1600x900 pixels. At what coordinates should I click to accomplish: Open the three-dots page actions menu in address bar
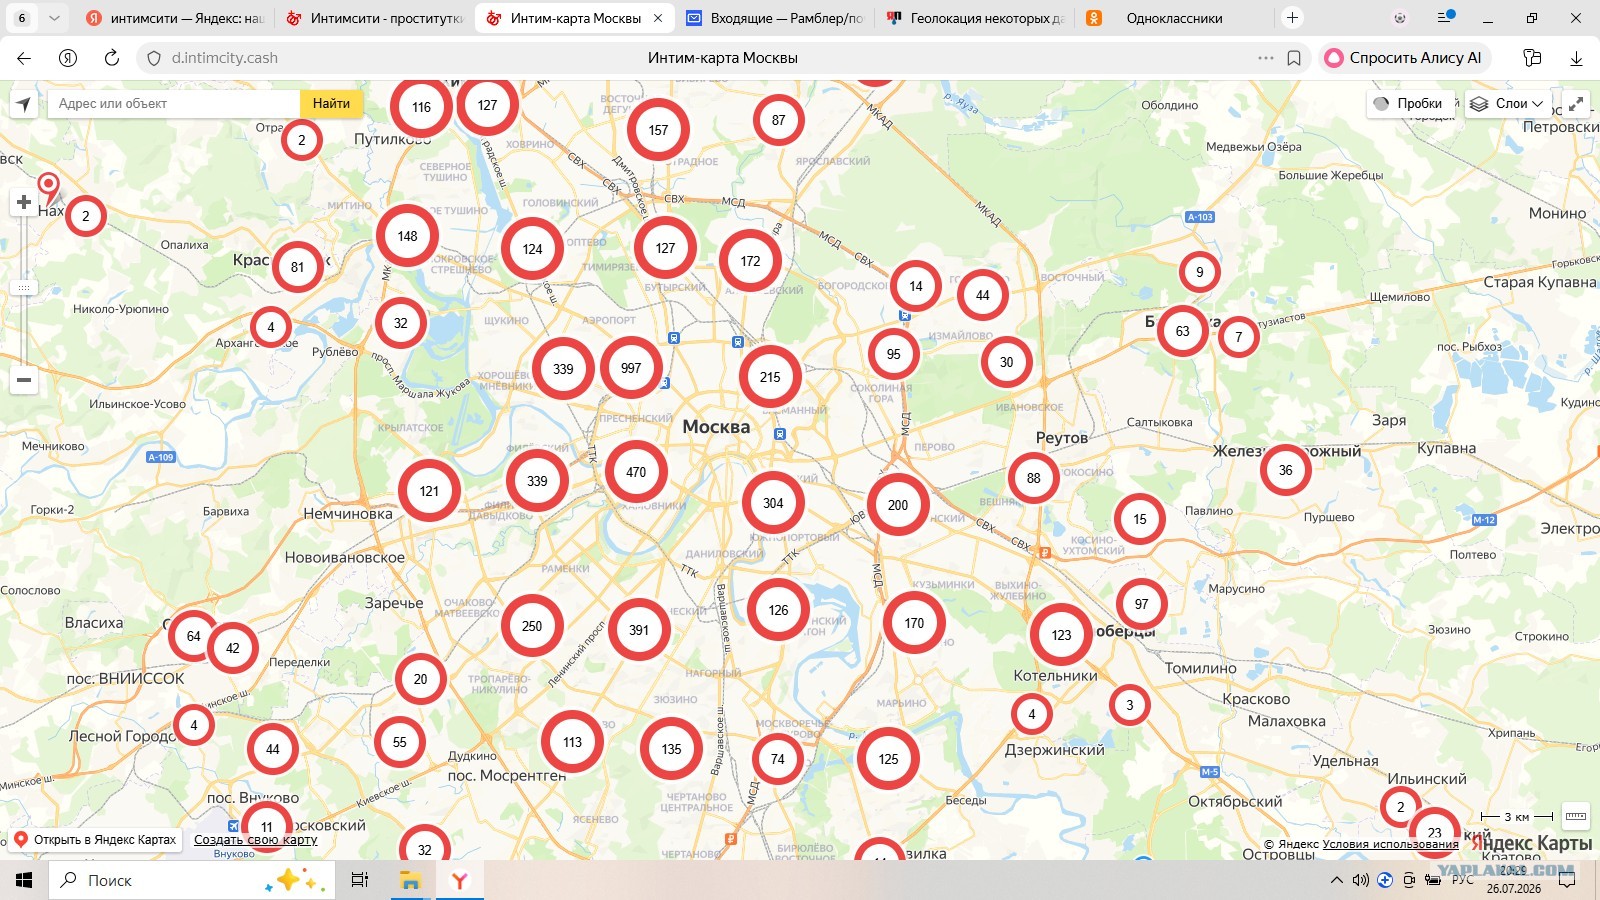[x=1266, y=58]
